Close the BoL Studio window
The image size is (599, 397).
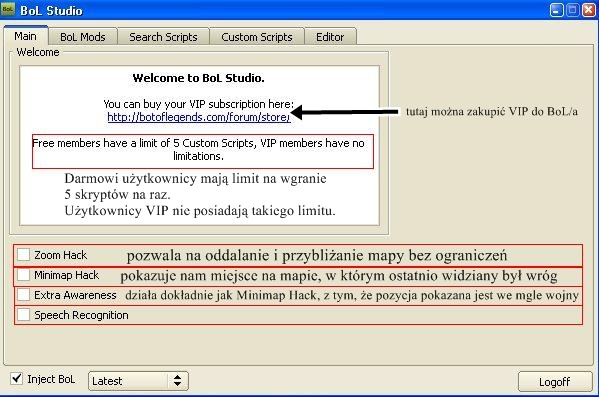pos(588,10)
